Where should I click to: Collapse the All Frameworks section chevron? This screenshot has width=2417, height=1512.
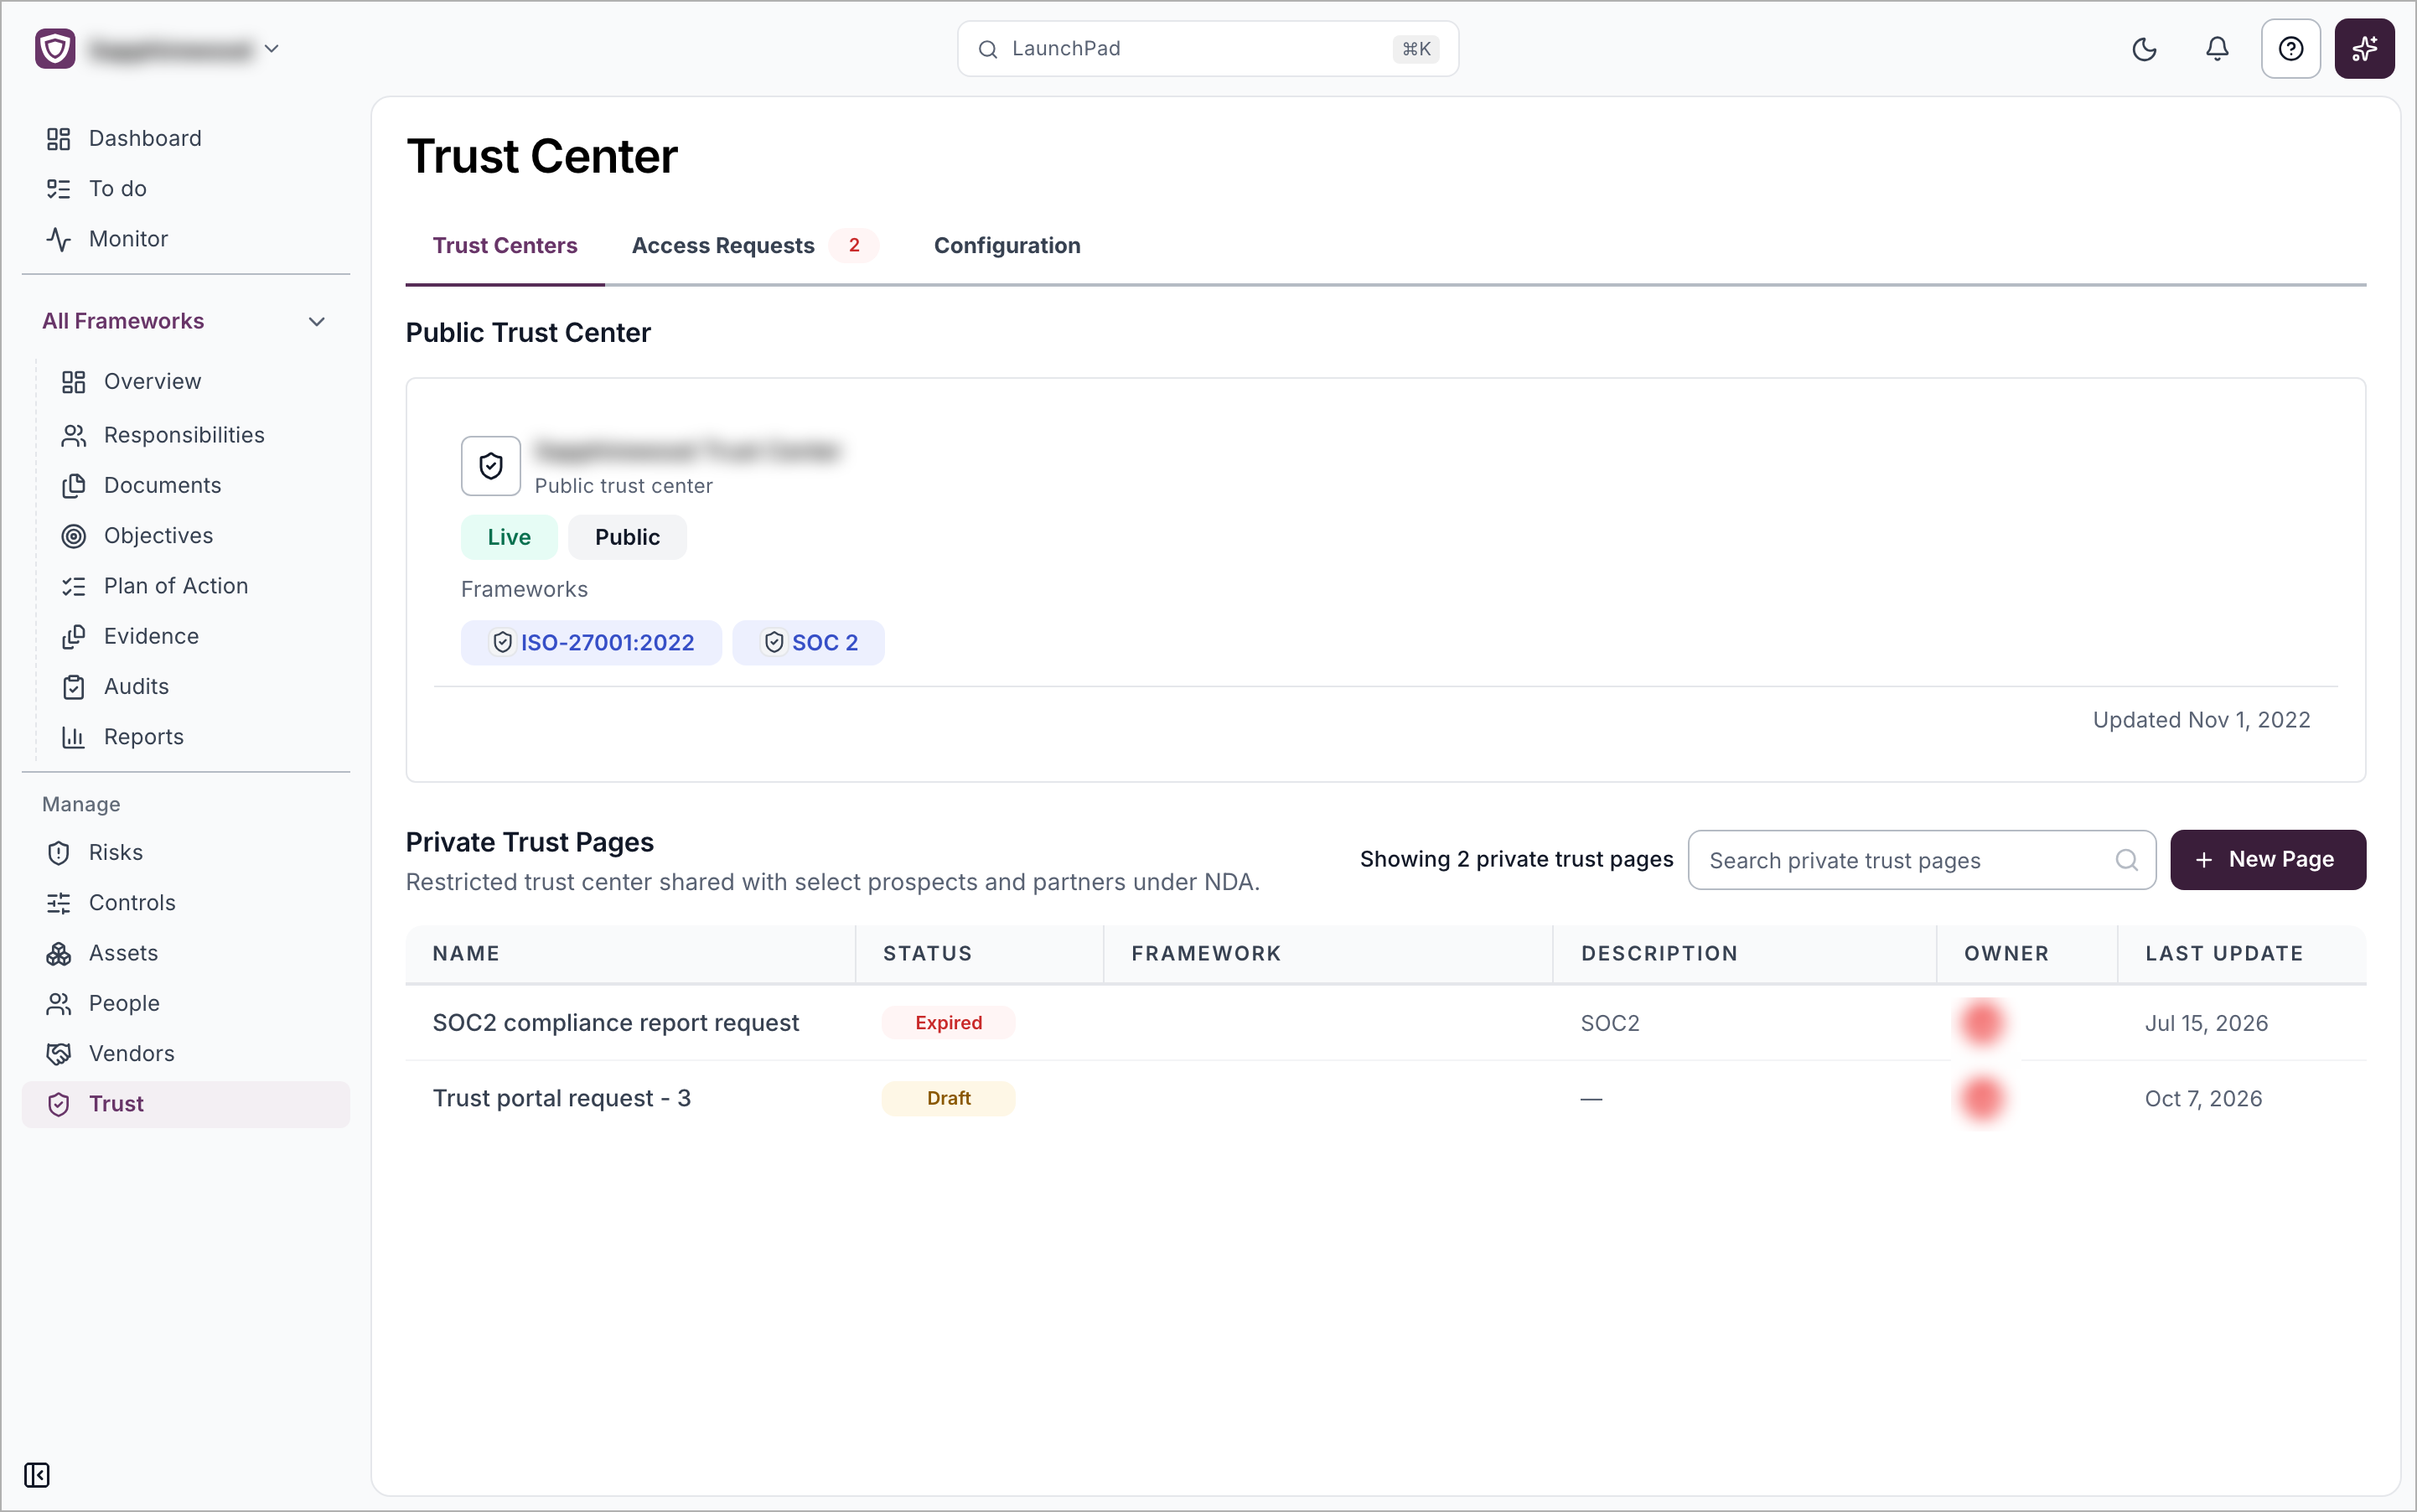point(317,321)
